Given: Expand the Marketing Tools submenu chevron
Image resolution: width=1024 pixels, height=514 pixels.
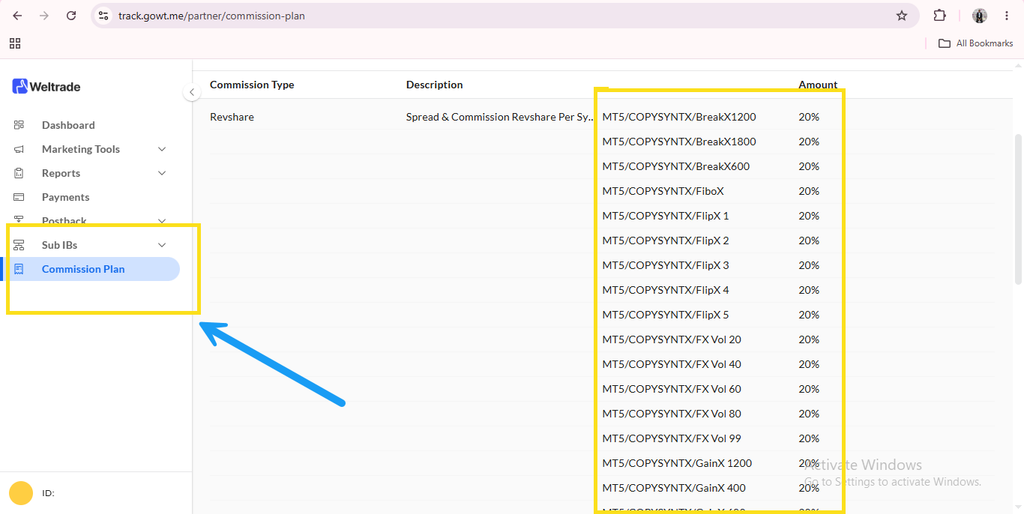Looking at the screenshot, I should pos(162,149).
